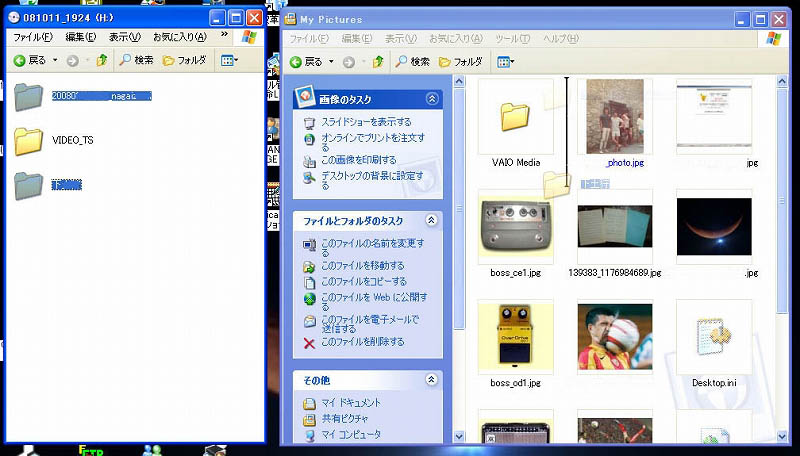This screenshot has height=456, width=800.
Task: Select the Desktop.ini file icon
Action: pos(713,337)
